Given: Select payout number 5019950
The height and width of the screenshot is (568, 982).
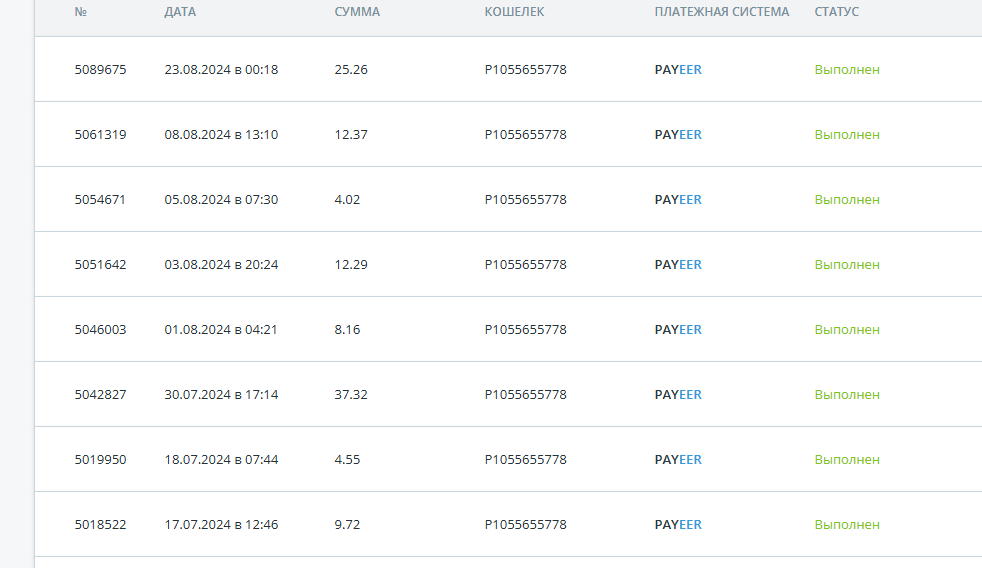Looking at the screenshot, I should pos(100,460).
